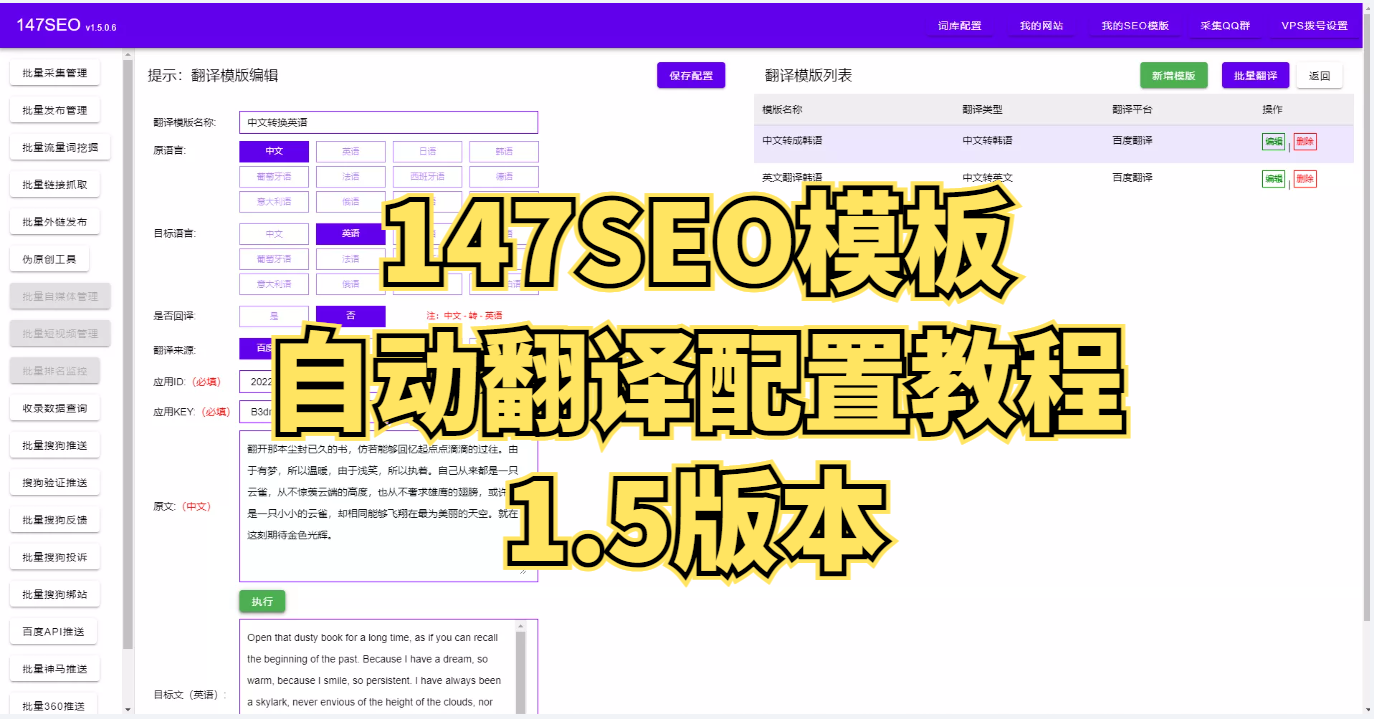Open 批量搜狗反馈 in the sidebar
The image size is (1374, 719).
pyautogui.click(x=54, y=520)
